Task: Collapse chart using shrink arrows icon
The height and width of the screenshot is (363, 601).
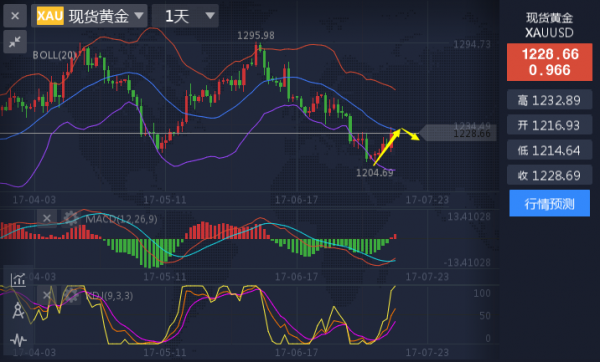Action: click(x=15, y=41)
